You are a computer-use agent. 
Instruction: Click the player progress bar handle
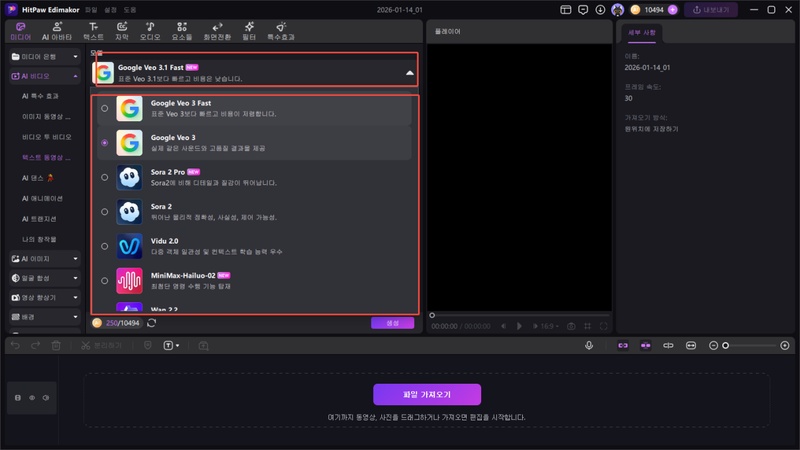click(432, 315)
